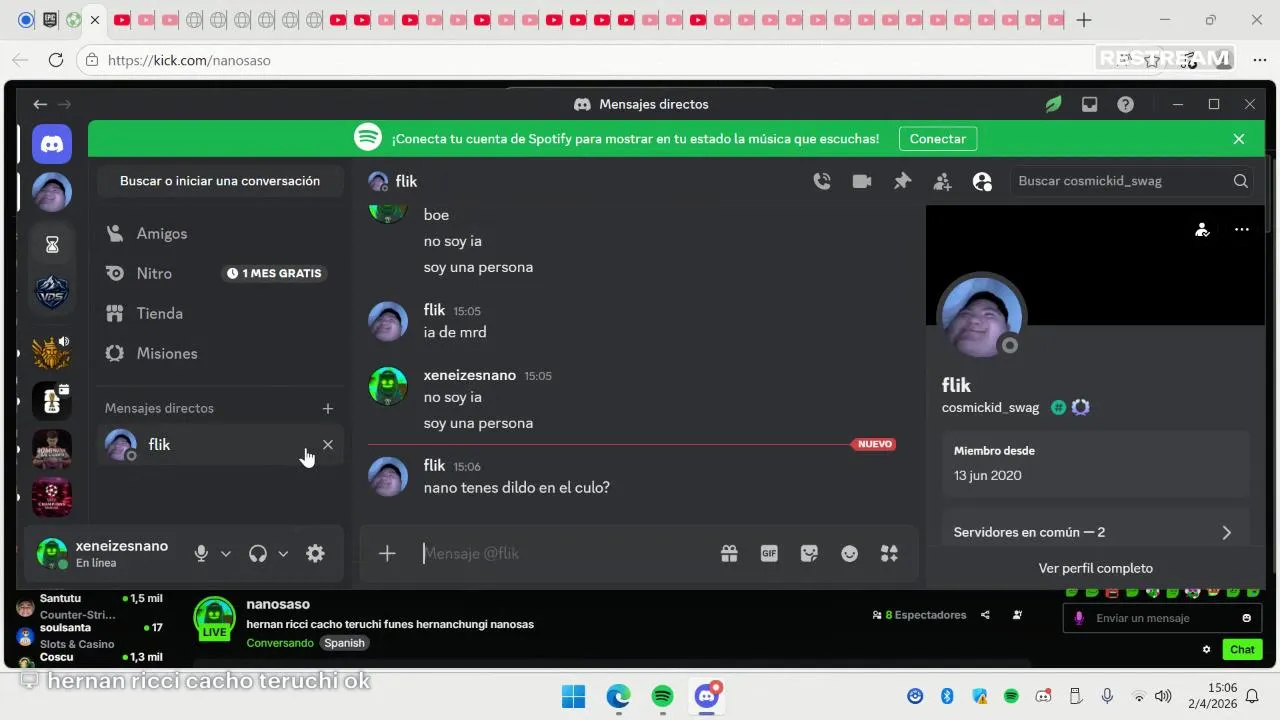
Task: Open user settings gear
Action: 315,553
